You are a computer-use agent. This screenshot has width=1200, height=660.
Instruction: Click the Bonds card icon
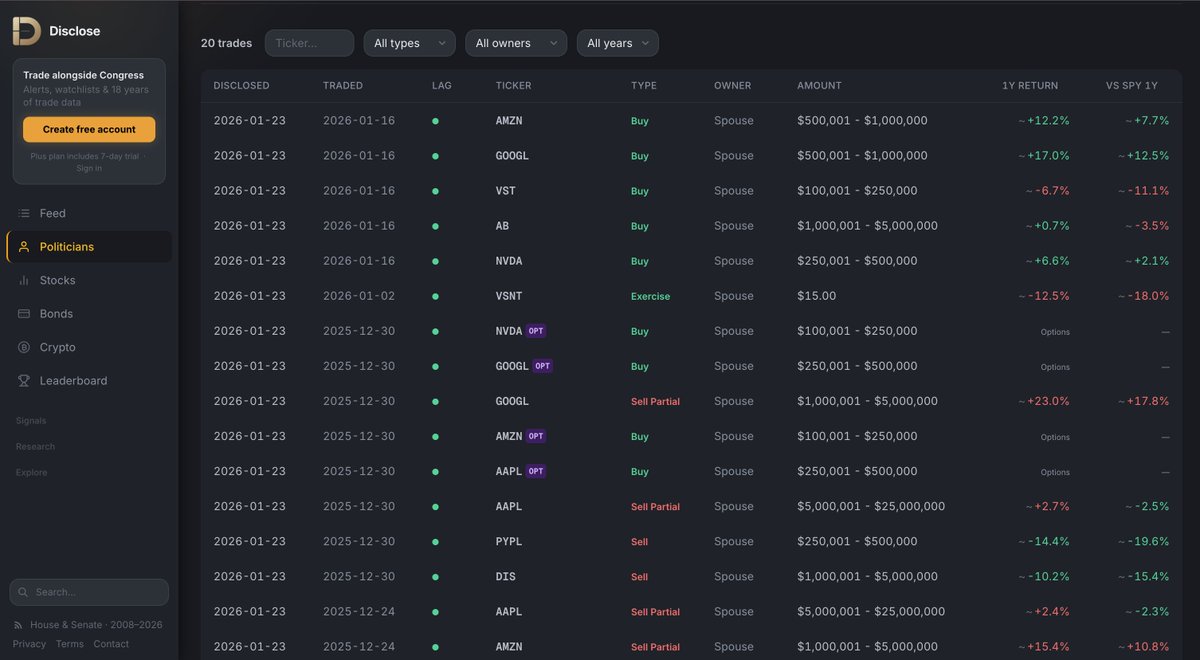(24, 314)
